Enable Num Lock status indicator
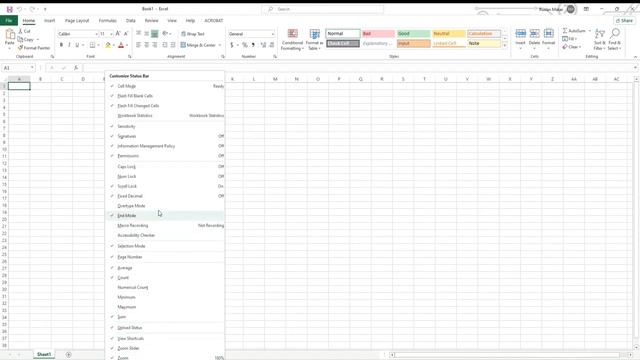The image size is (640, 360). [x=165, y=176]
